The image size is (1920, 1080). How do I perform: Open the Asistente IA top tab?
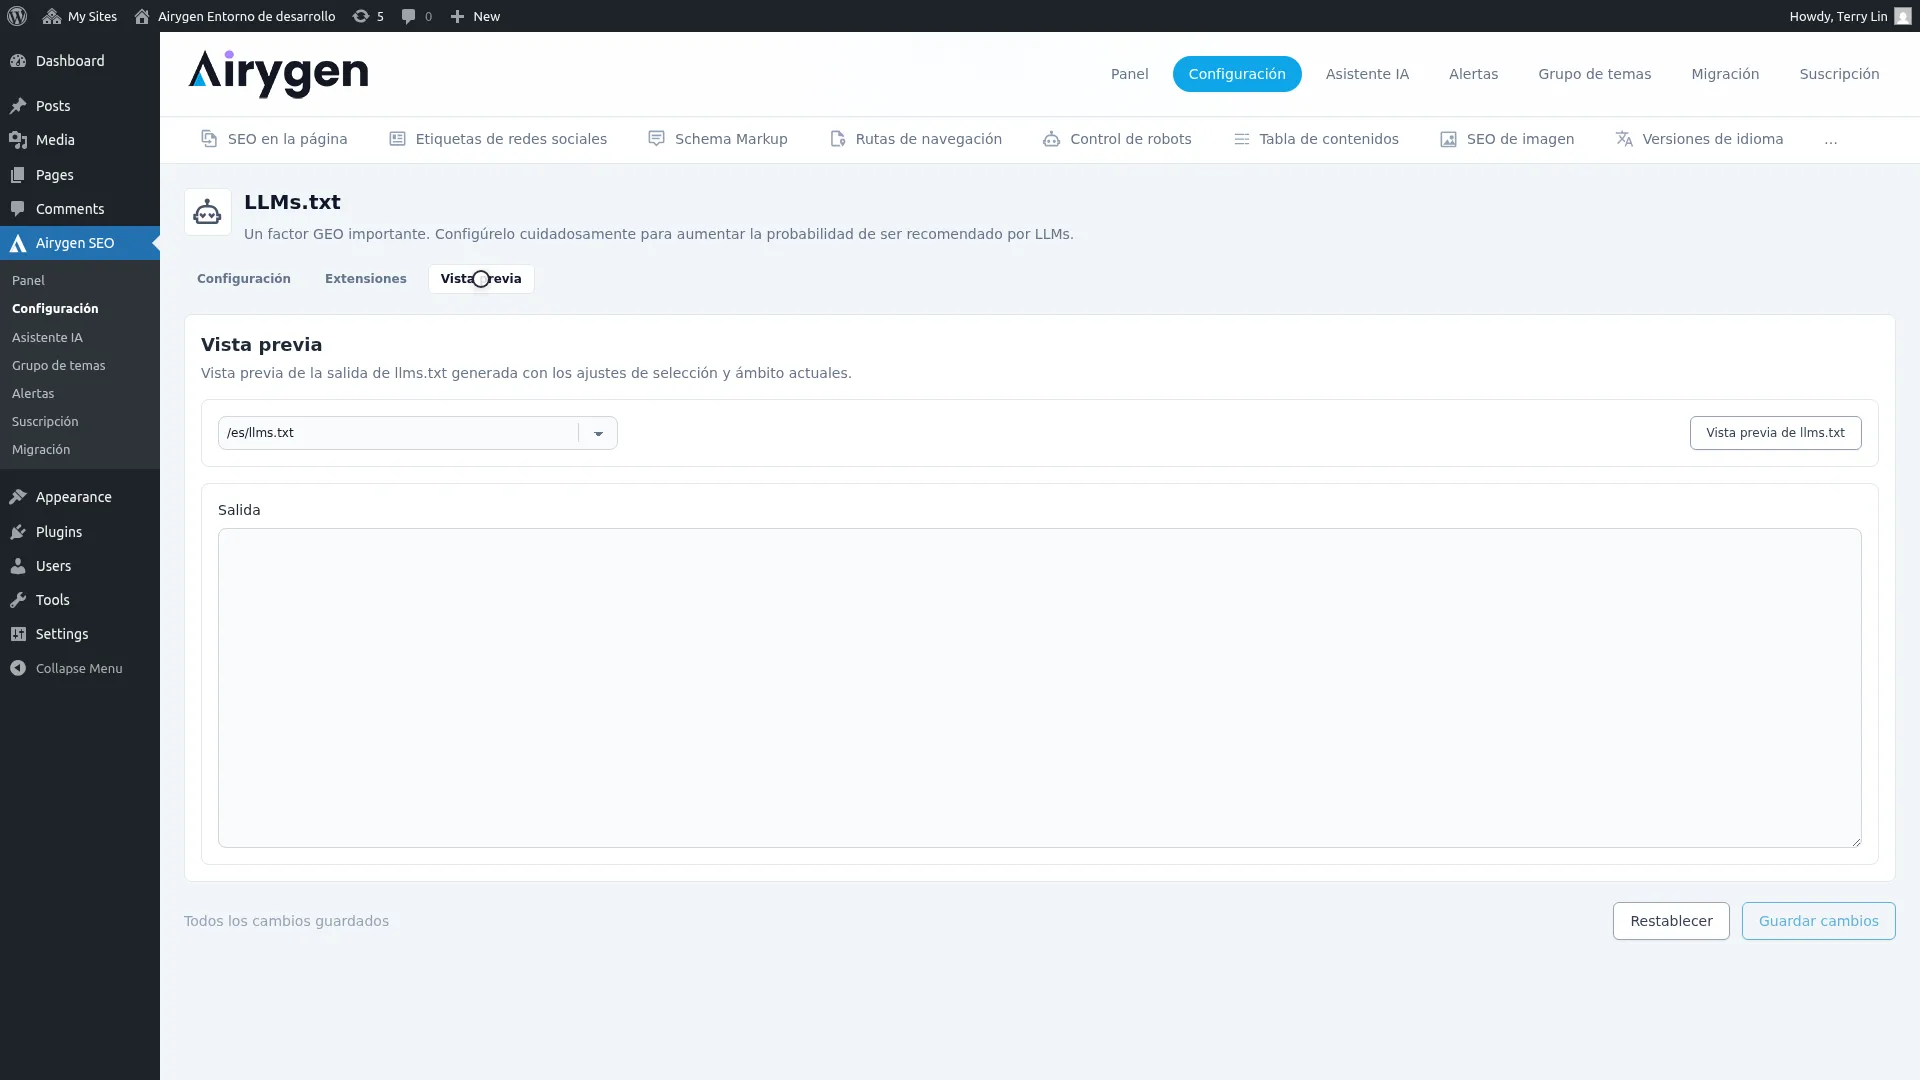coord(1367,74)
